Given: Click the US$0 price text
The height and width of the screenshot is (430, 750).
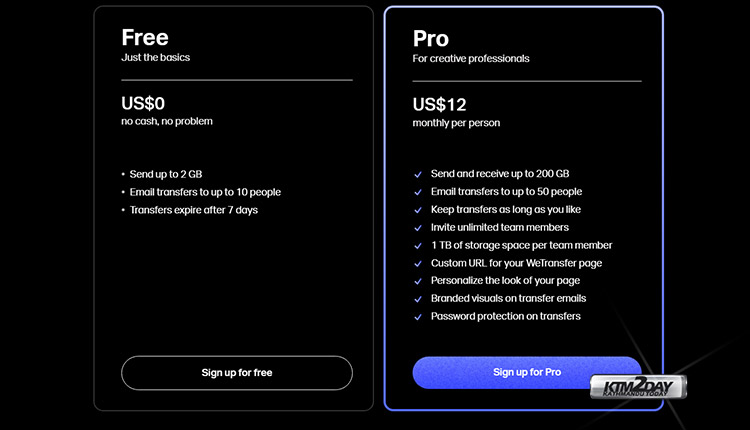Looking at the screenshot, I should 143,103.
